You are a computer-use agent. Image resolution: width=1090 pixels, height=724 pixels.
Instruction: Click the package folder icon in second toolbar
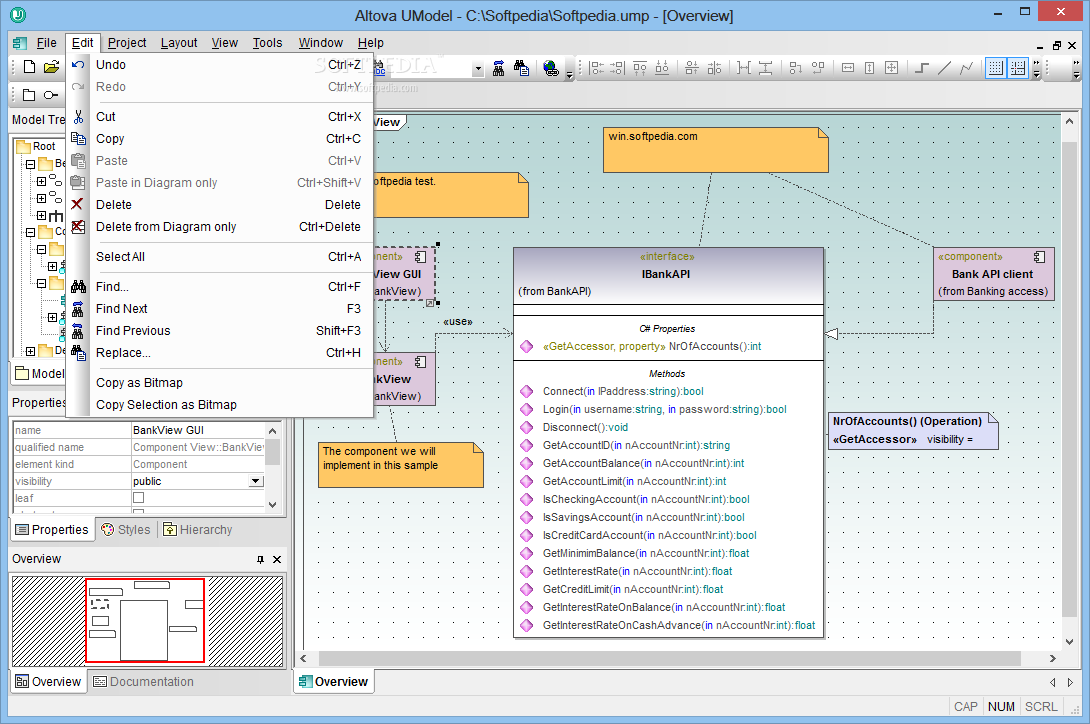pos(29,95)
